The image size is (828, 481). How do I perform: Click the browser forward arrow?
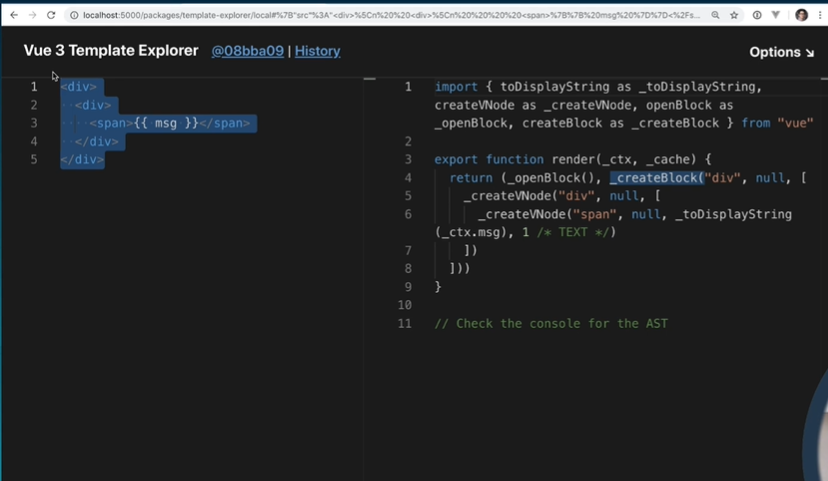click(33, 15)
